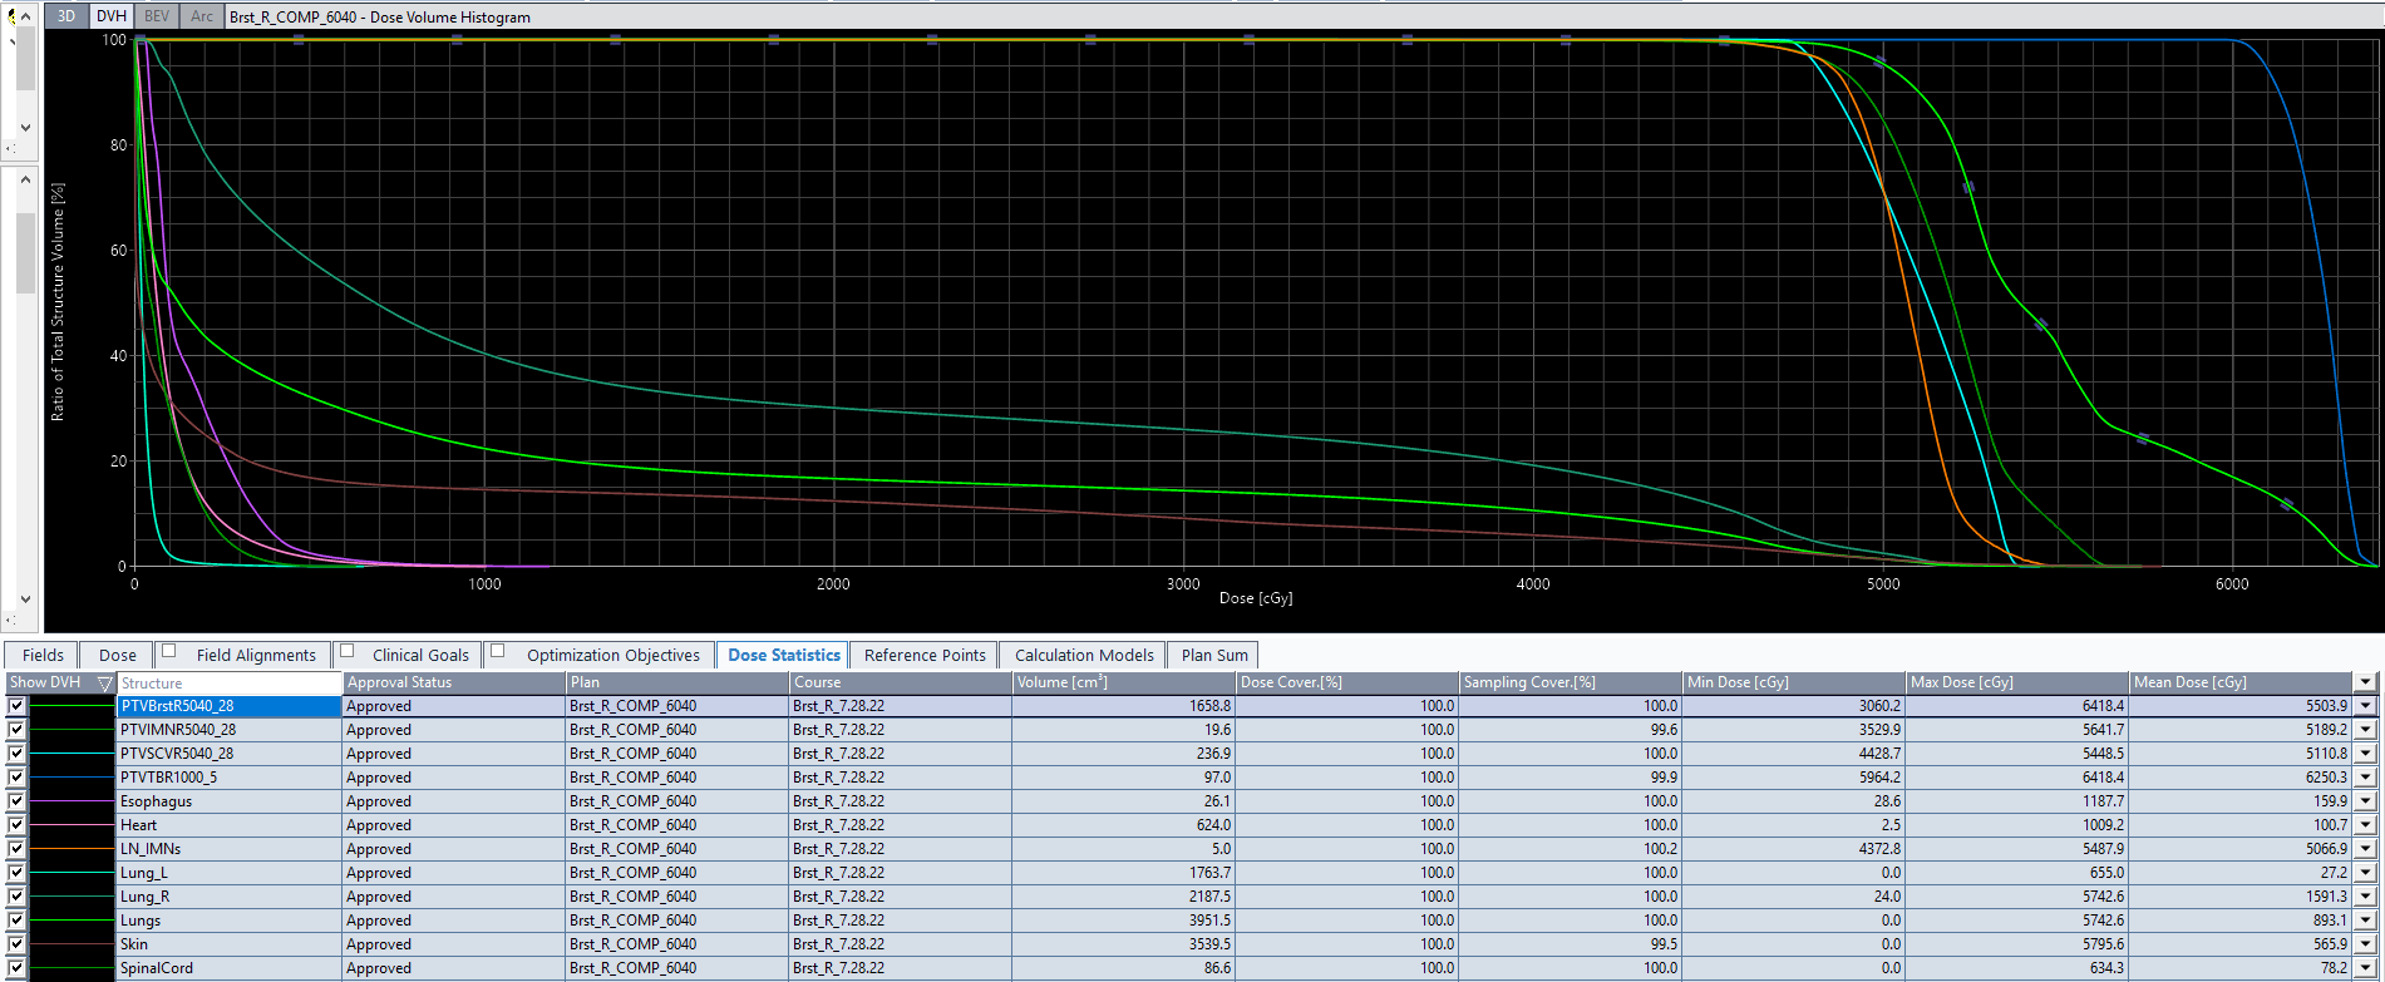Sort by Approval Status column header
The height and width of the screenshot is (982, 2385).
coord(454,682)
